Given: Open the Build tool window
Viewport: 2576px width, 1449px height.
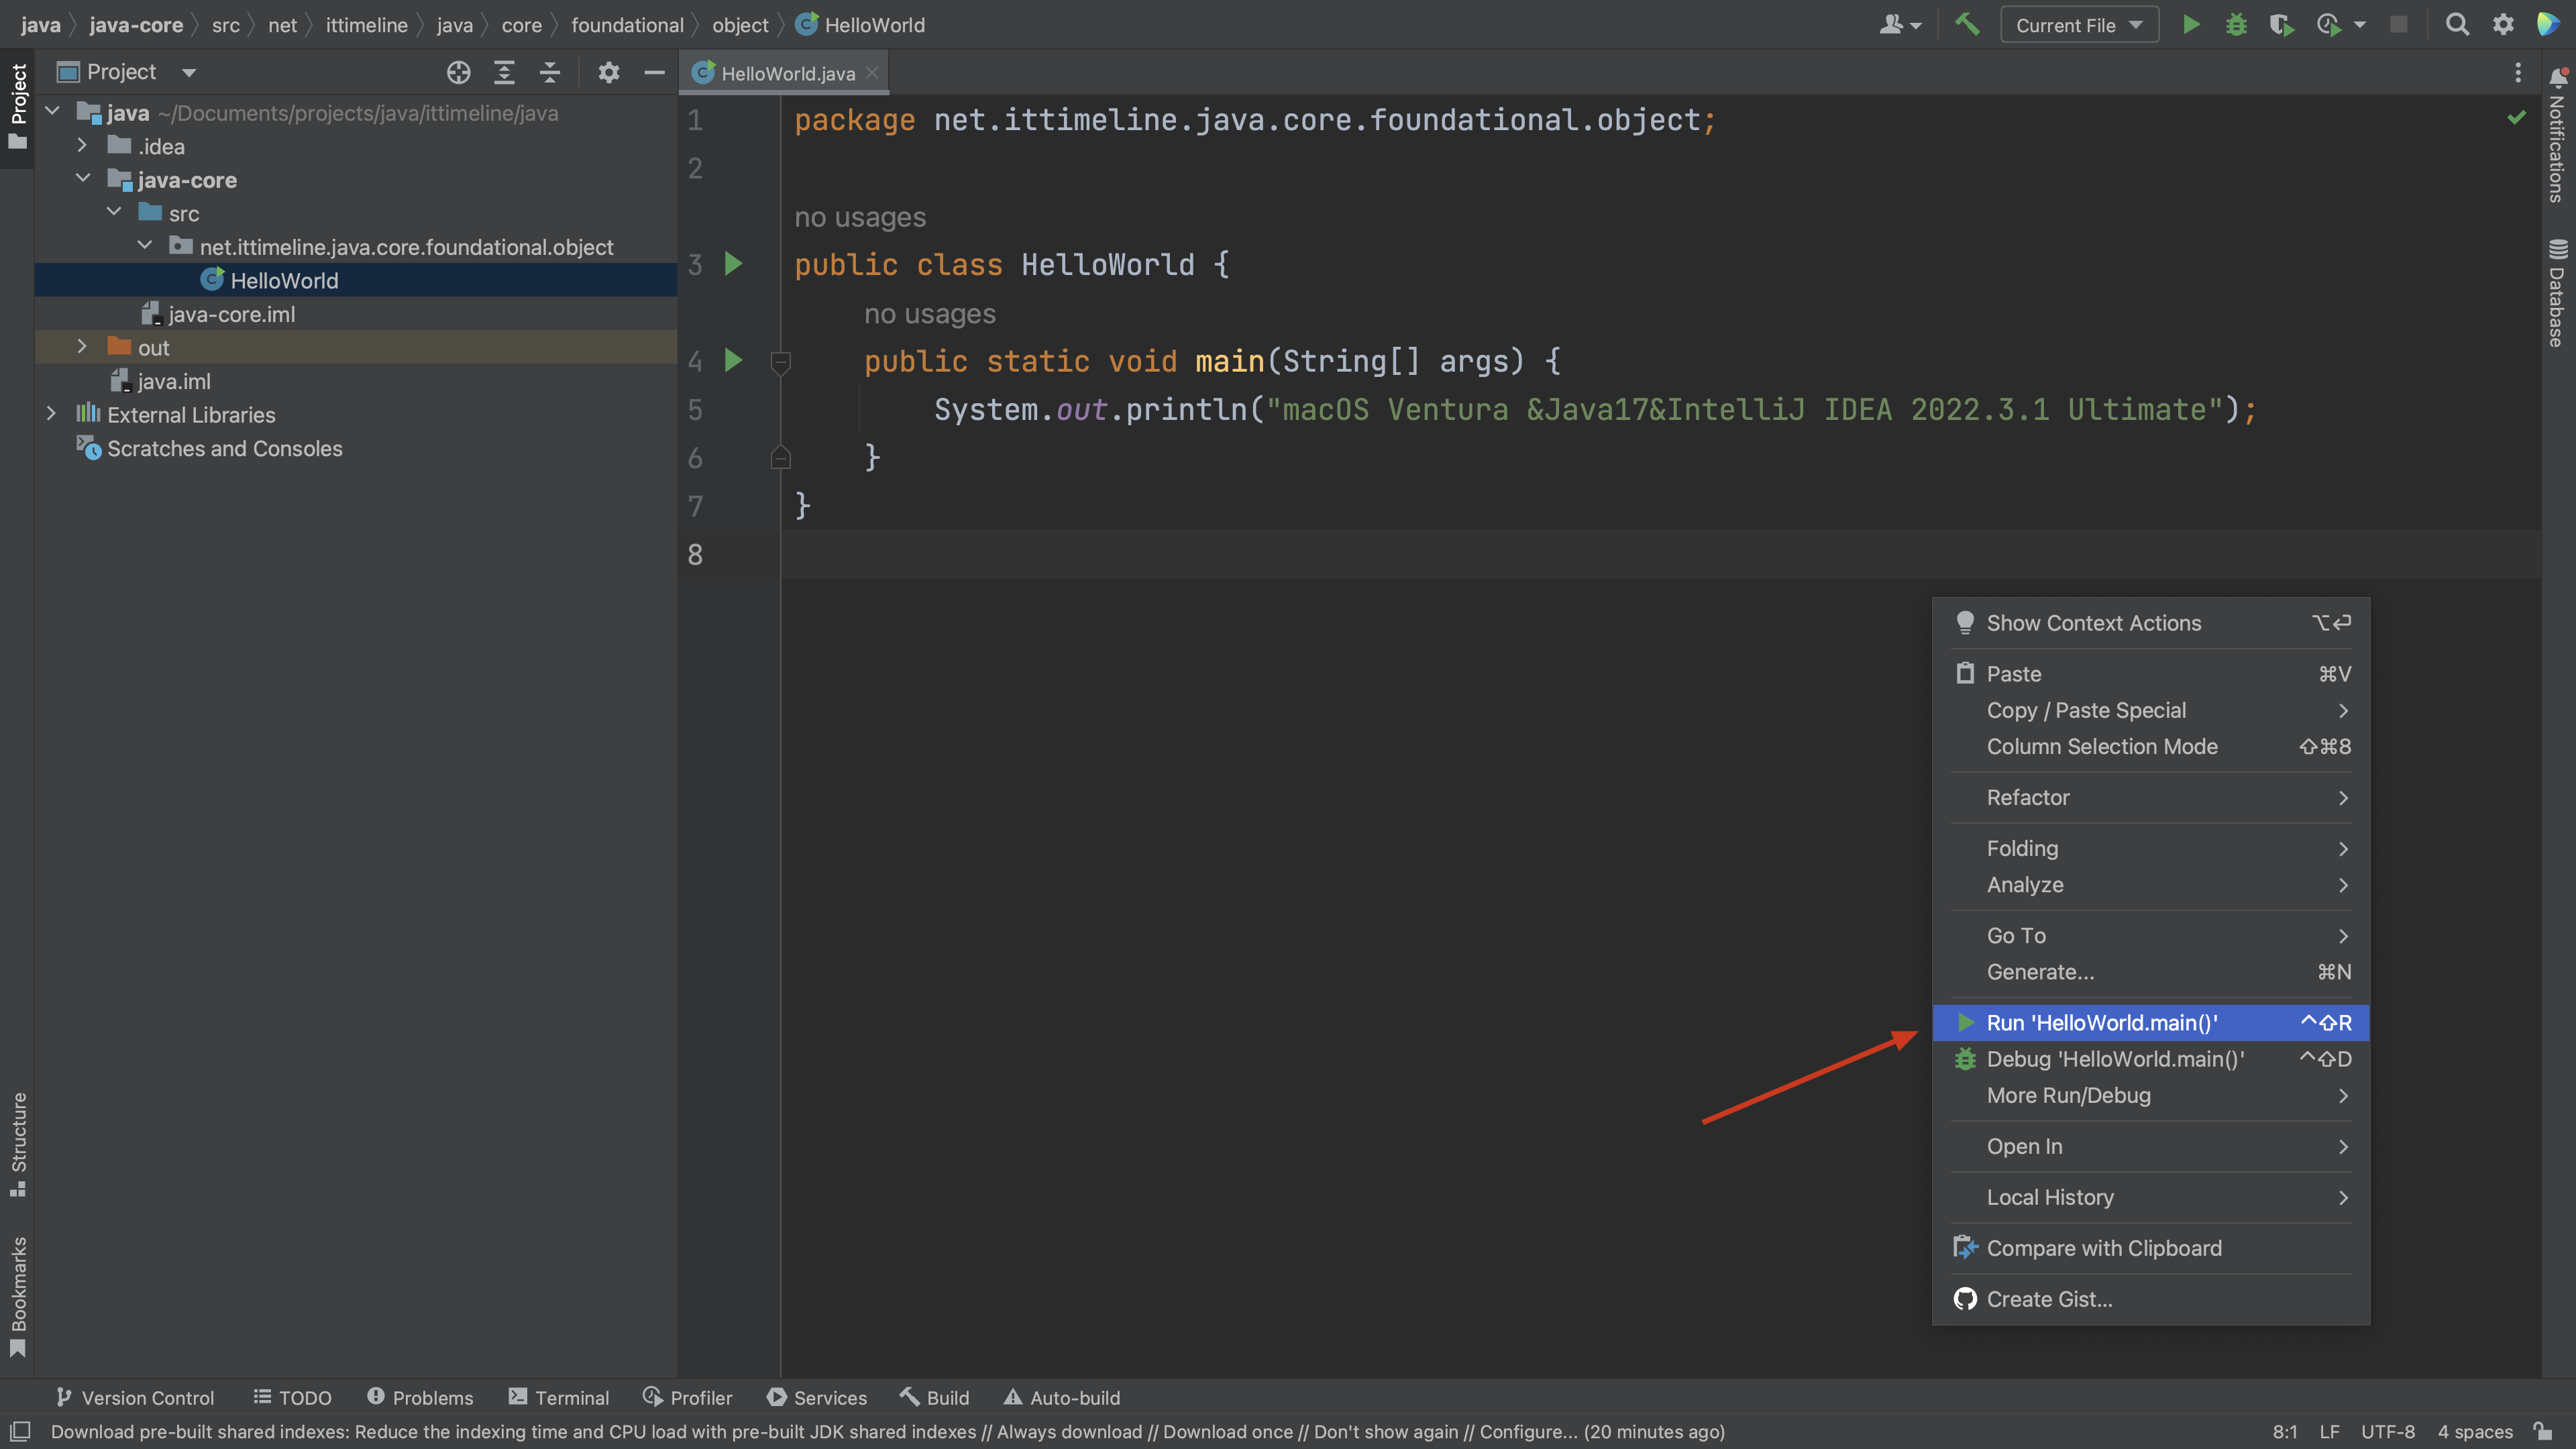Looking at the screenshot, I should coord(935,1398).
